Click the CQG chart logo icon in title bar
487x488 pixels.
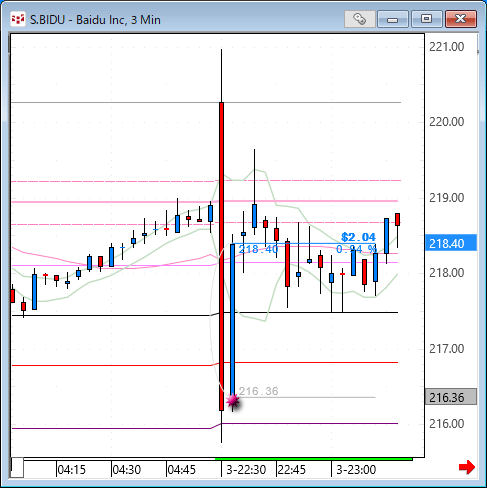pos(17,19)
